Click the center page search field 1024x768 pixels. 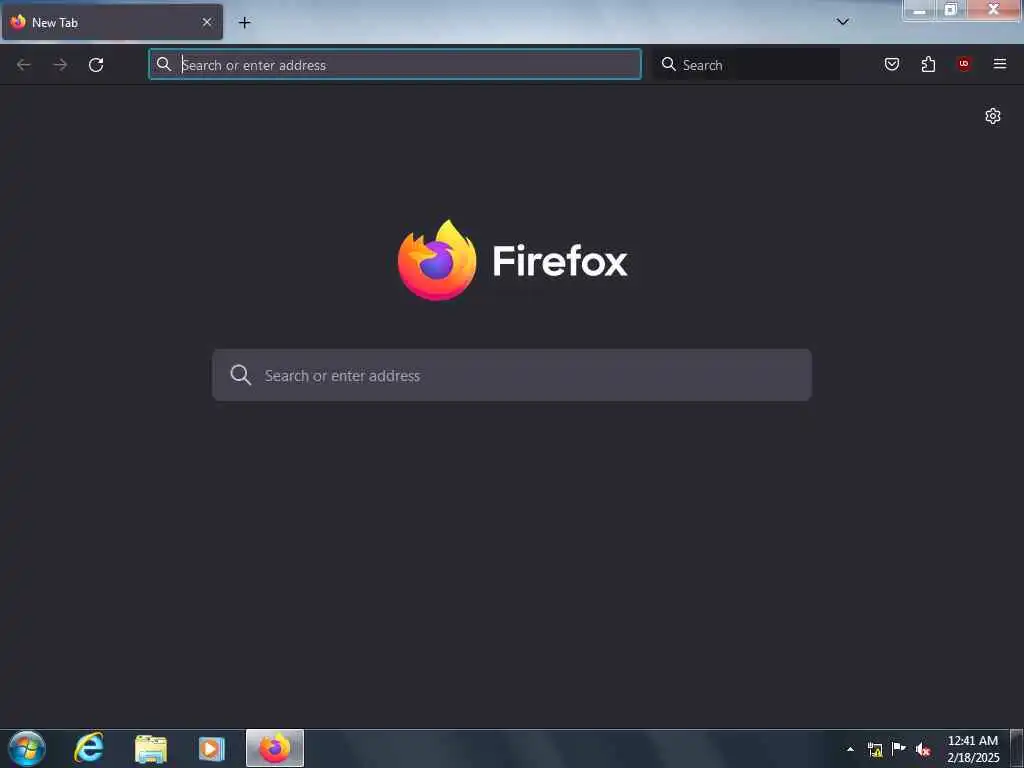512,375
